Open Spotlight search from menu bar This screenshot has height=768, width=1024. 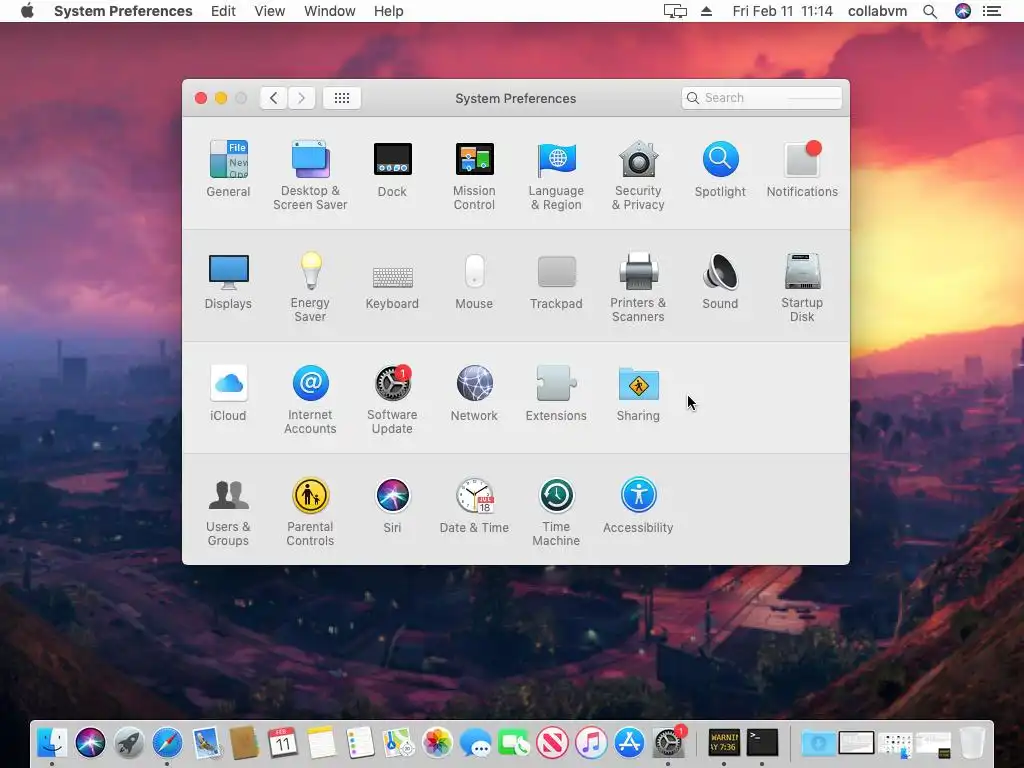coord(930,11)
